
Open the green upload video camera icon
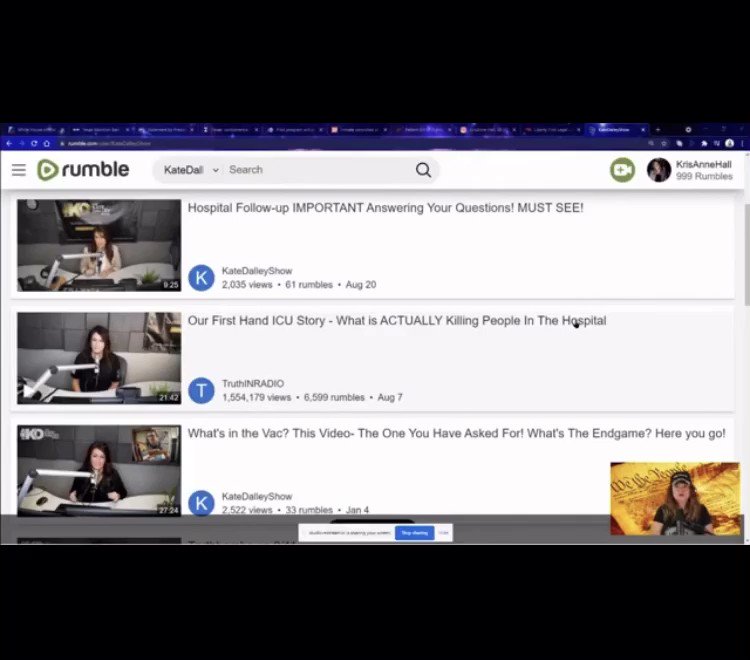tap(622, 170)
